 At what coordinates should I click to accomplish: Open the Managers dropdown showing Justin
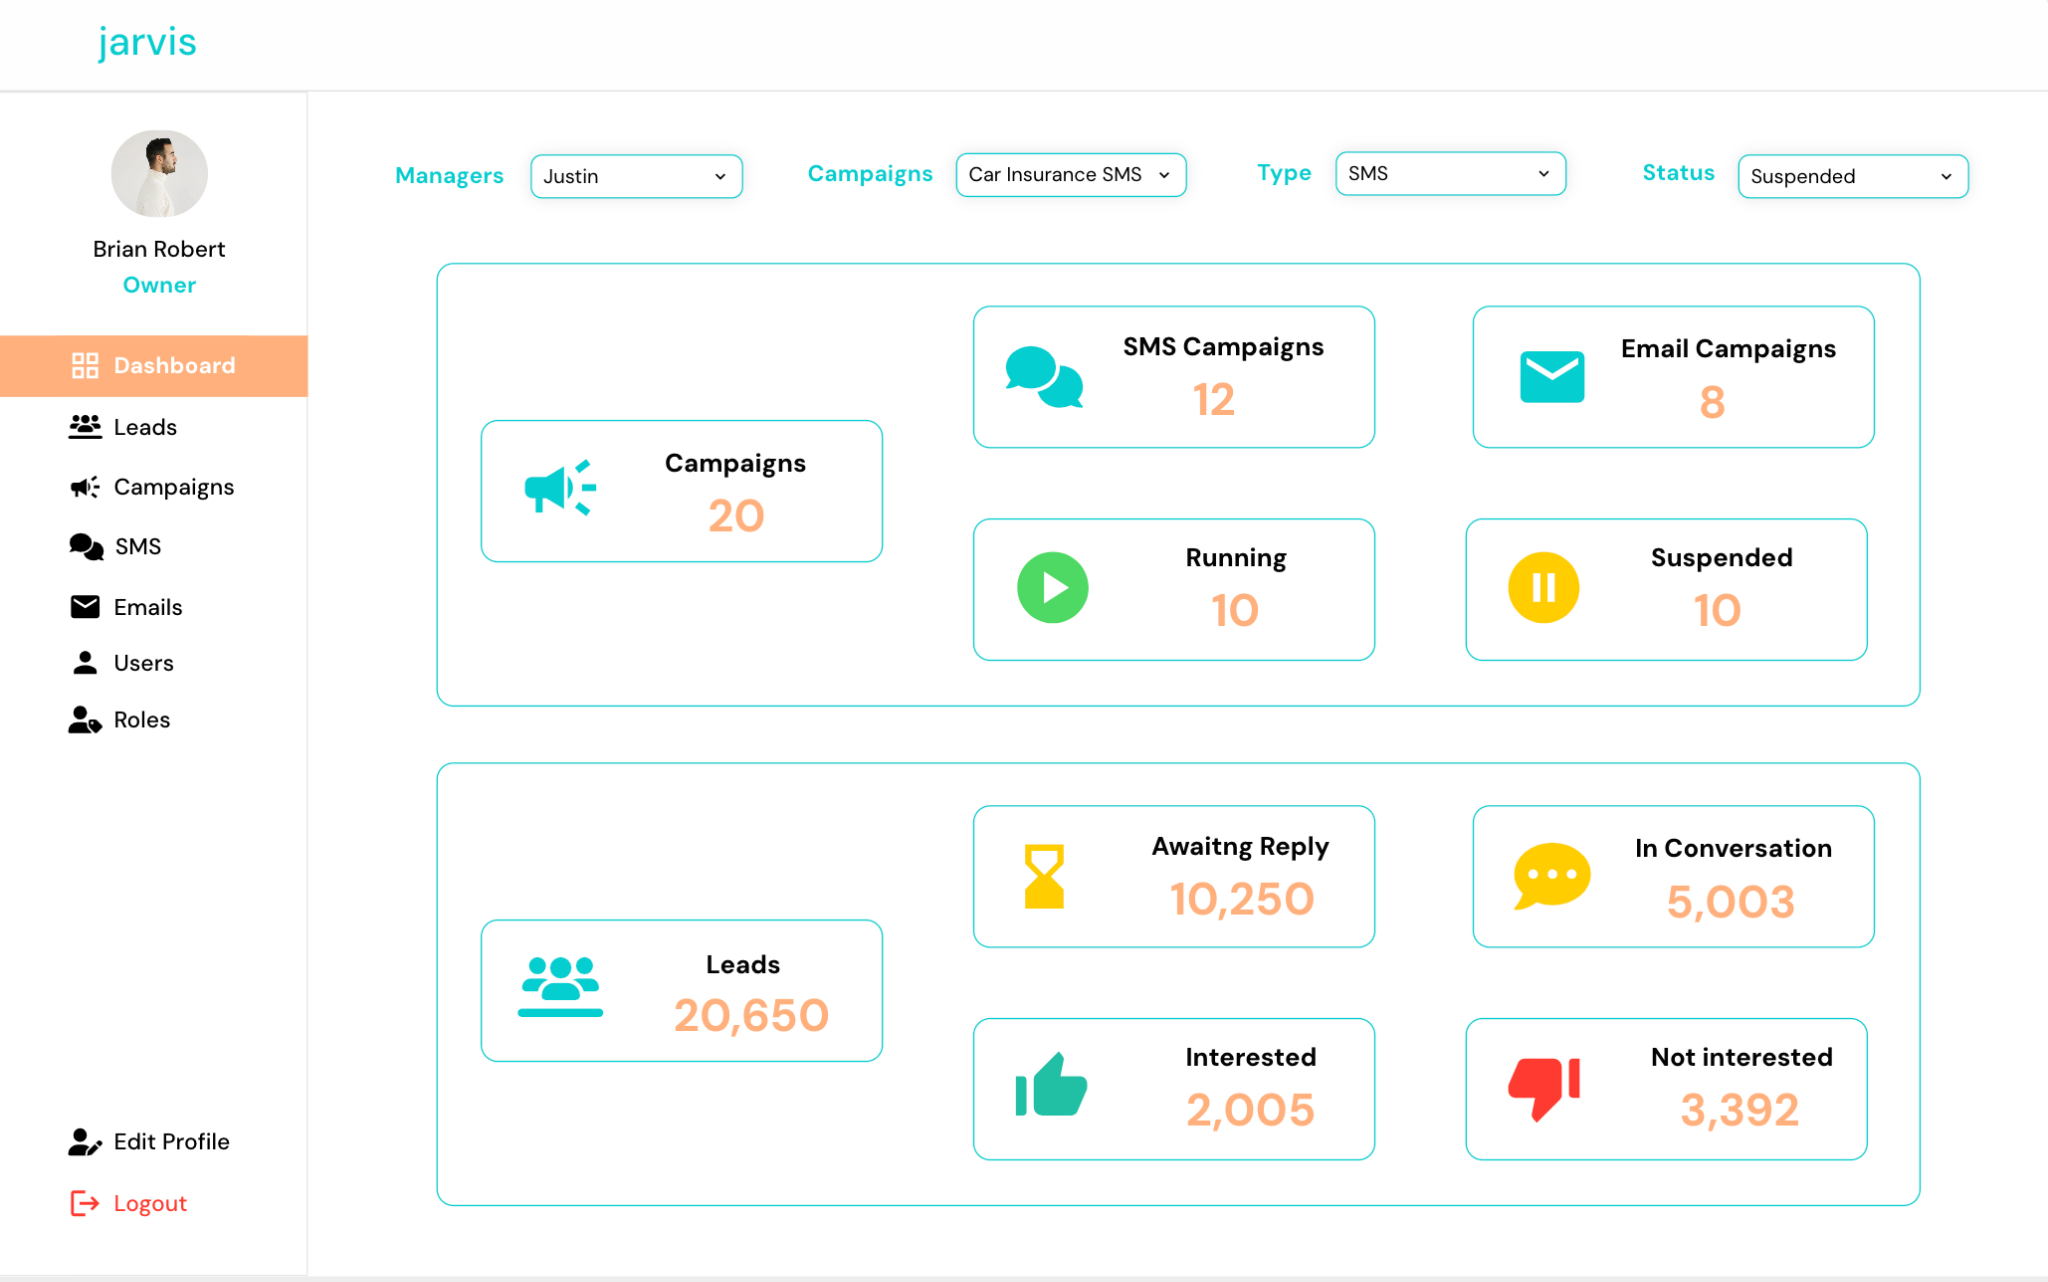tap(636, 176)
